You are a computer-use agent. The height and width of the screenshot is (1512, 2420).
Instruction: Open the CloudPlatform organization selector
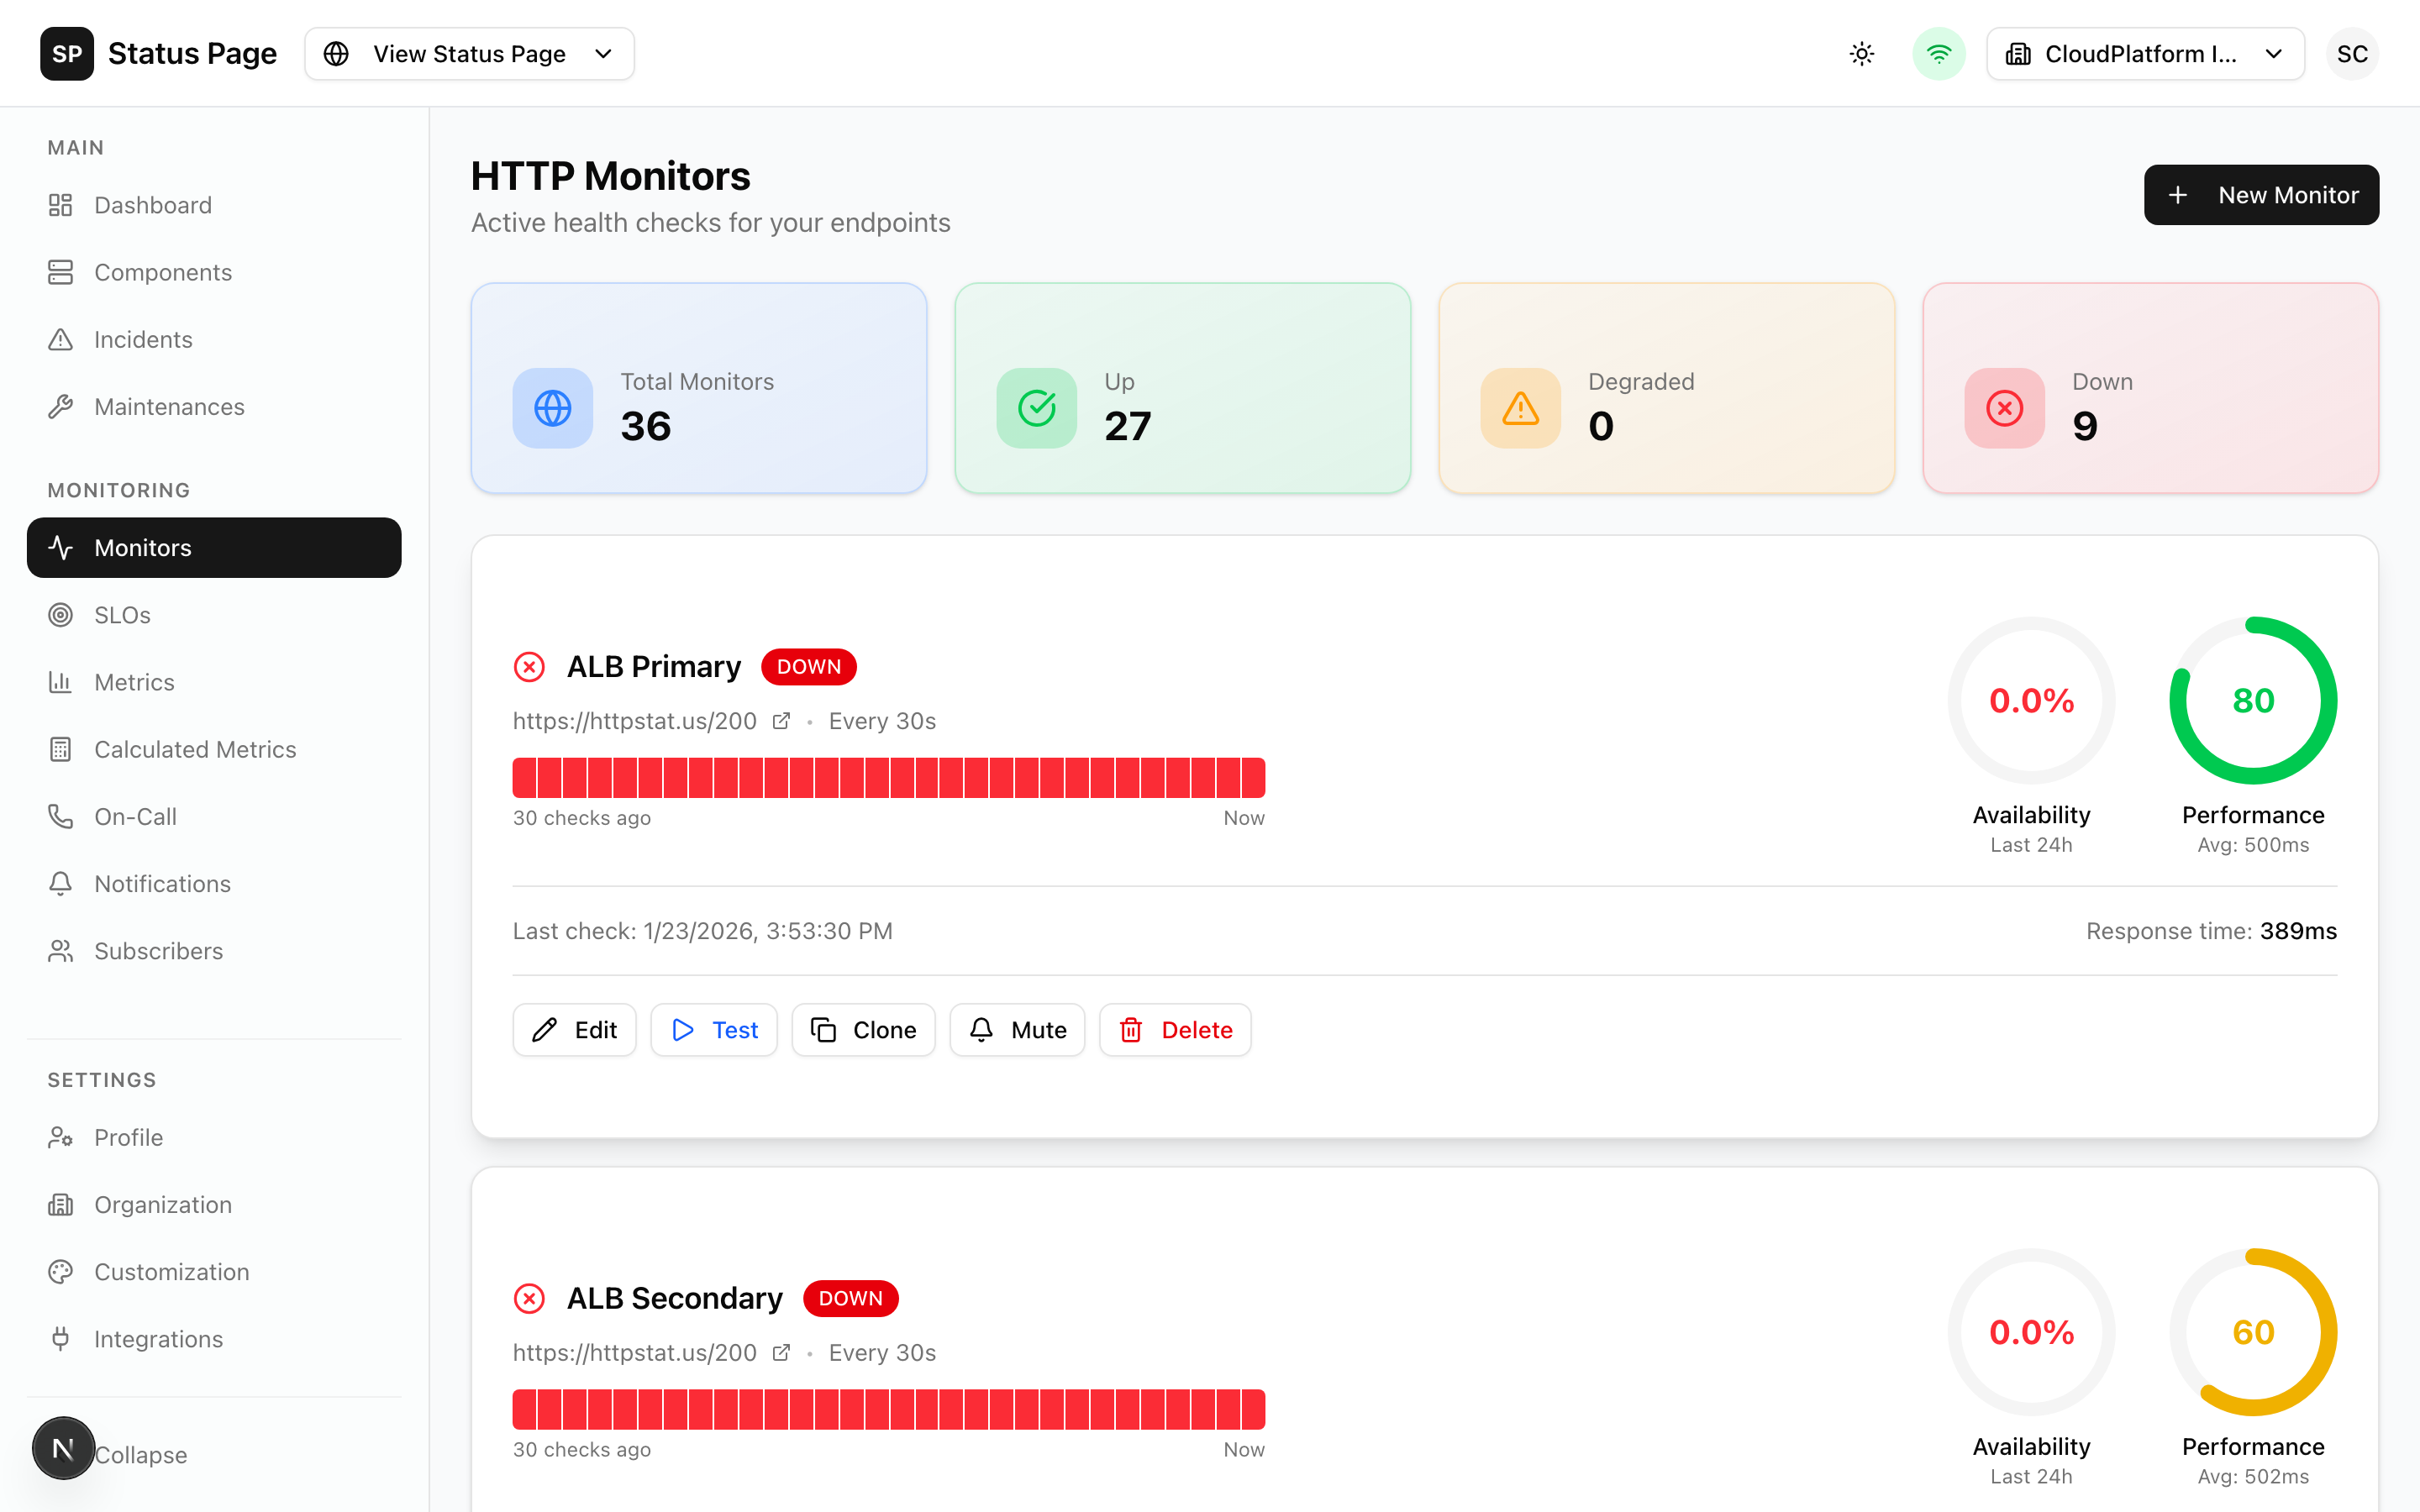[2144, 54]
